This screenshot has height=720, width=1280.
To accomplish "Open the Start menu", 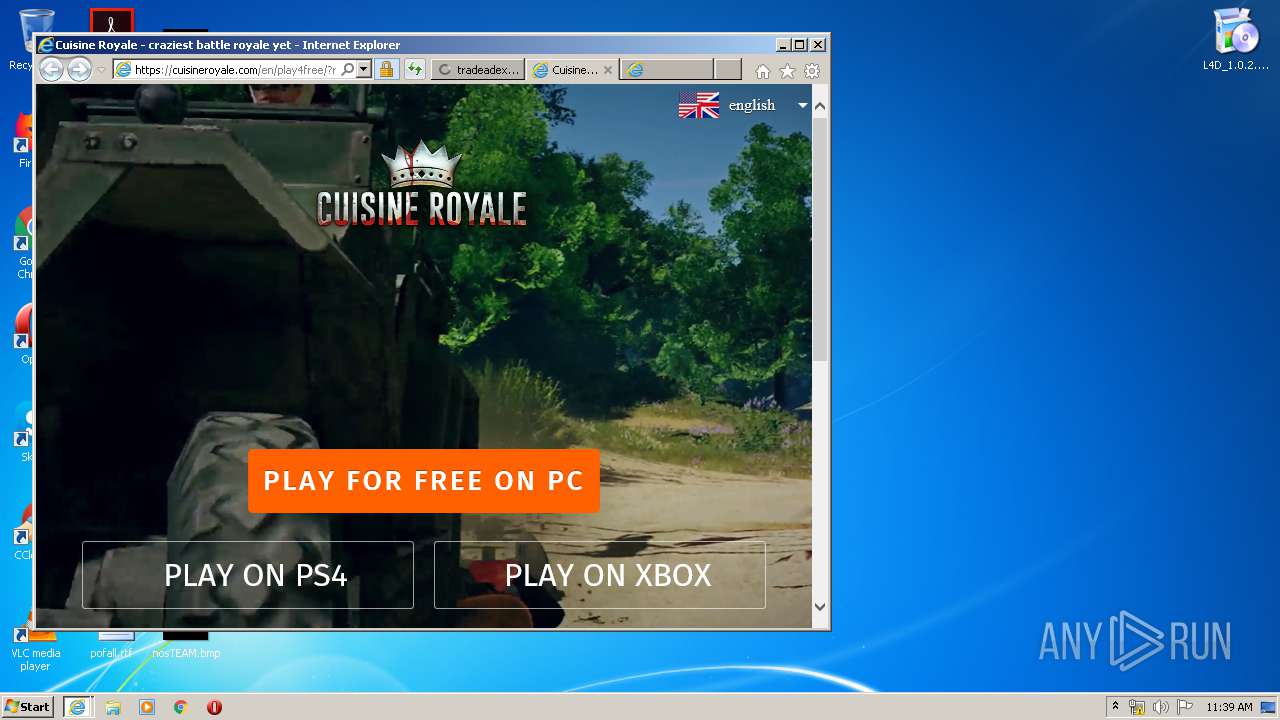I will (27, 707).
